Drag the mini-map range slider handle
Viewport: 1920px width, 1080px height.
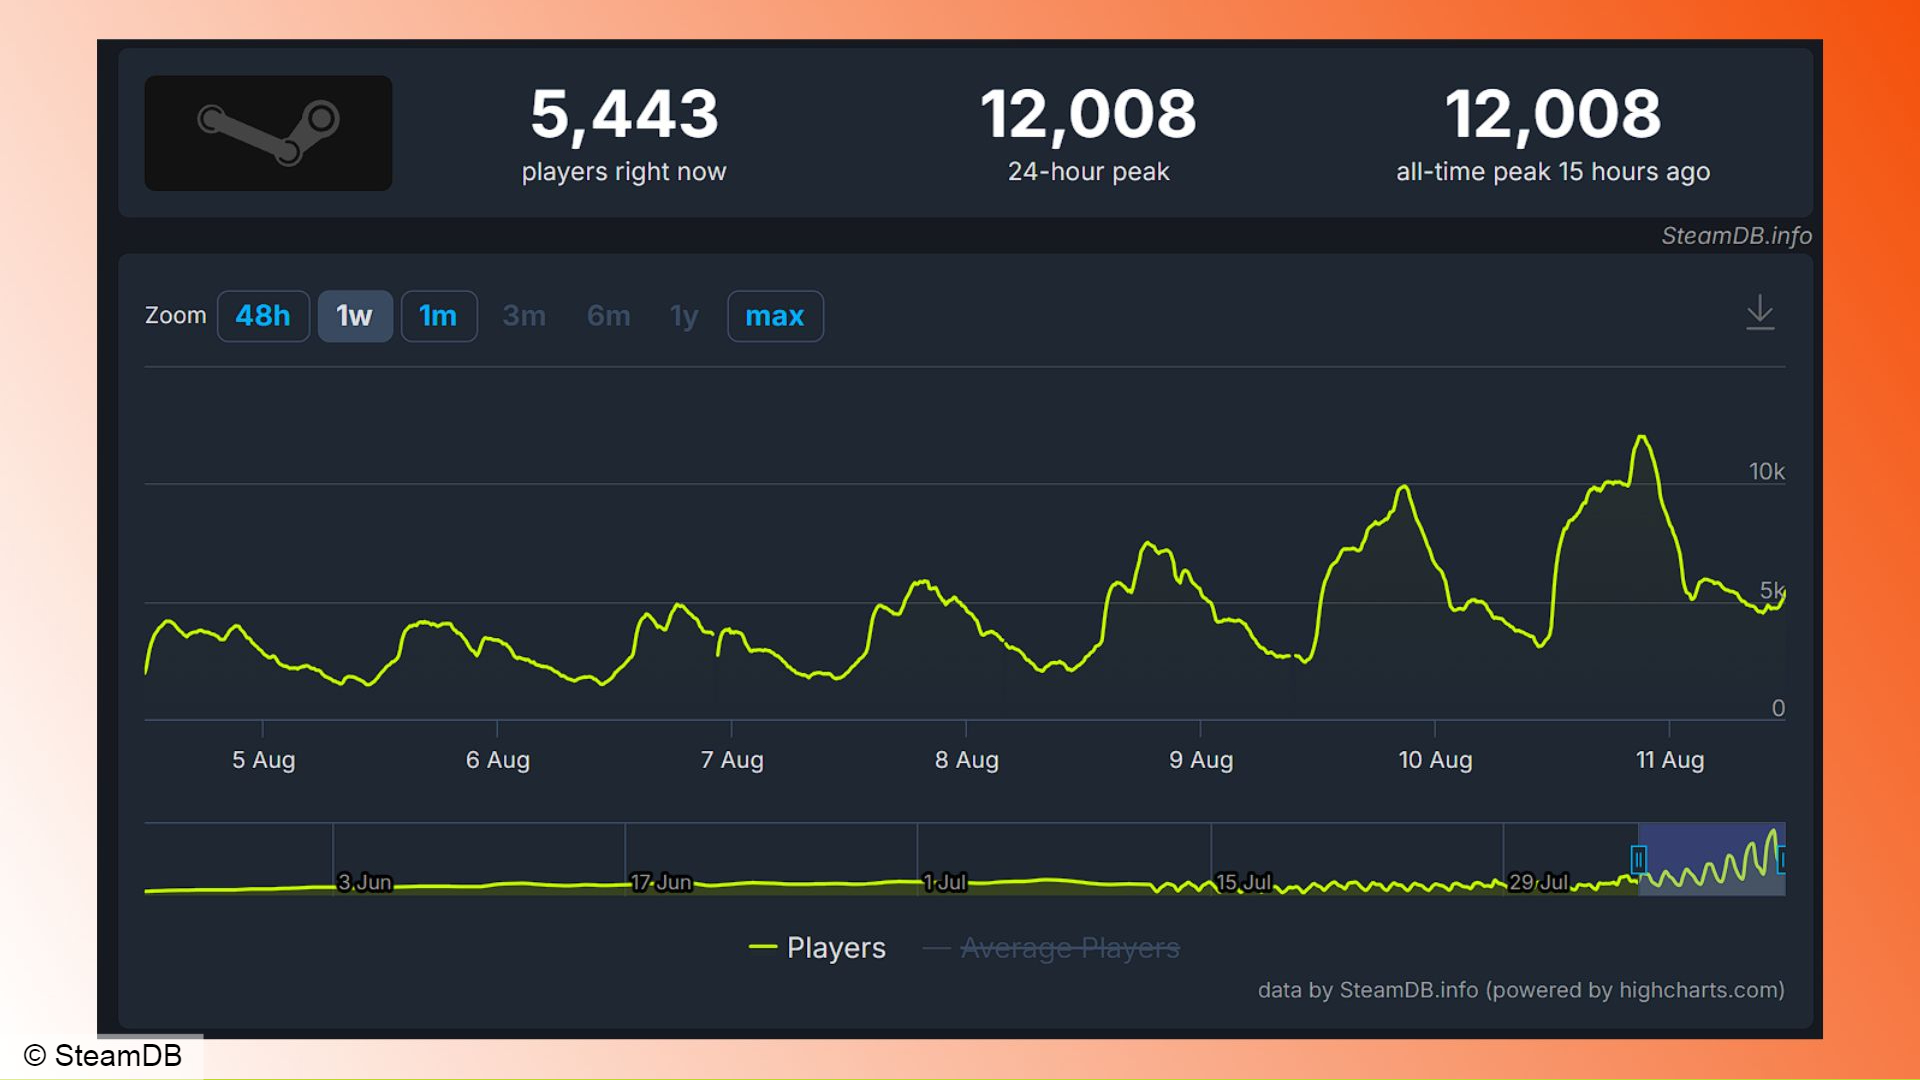[x=1639, y=857]
